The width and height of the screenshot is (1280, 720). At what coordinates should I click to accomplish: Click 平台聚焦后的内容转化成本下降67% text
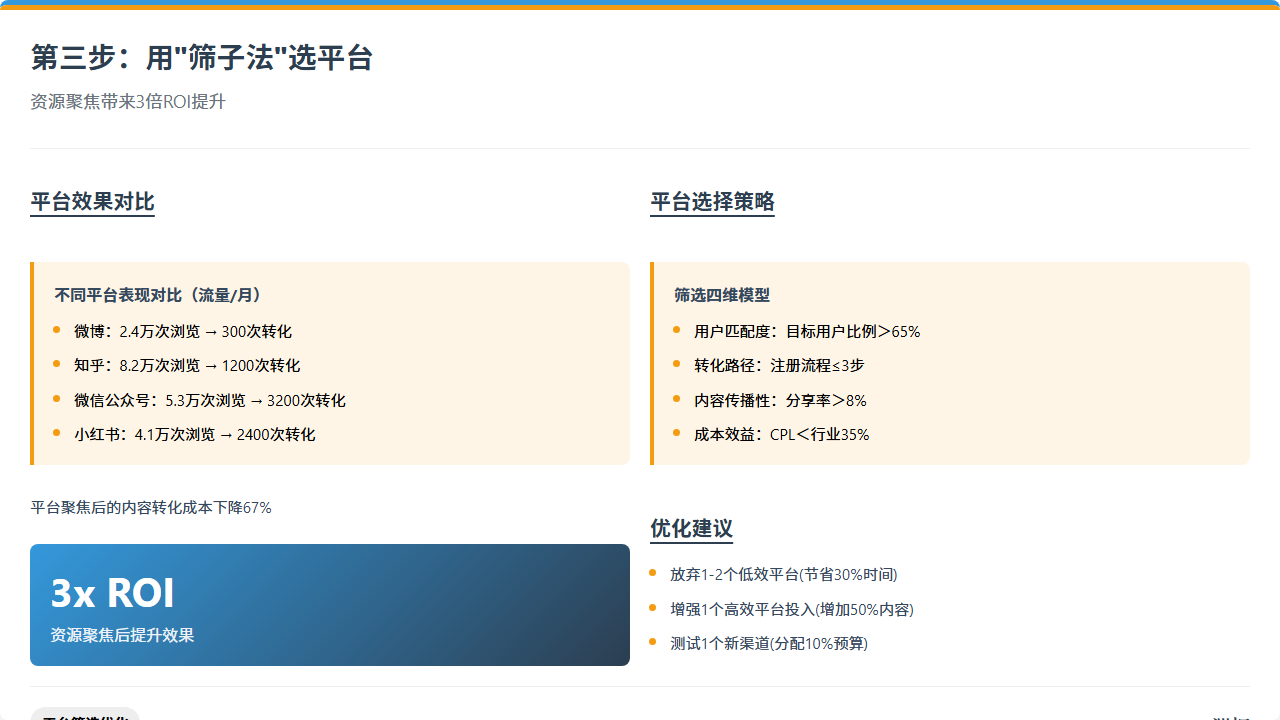pos(151,508)
